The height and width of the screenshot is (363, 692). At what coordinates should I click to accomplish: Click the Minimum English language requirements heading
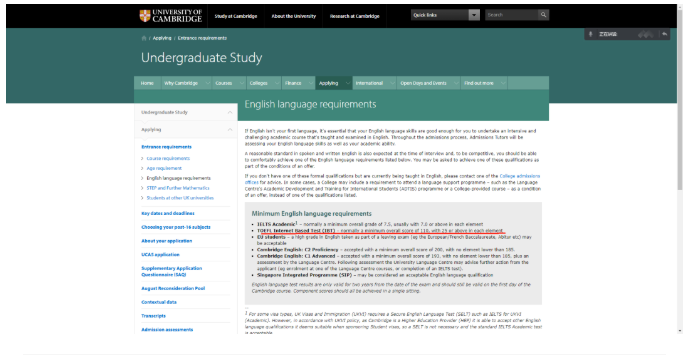pos(312,213)
